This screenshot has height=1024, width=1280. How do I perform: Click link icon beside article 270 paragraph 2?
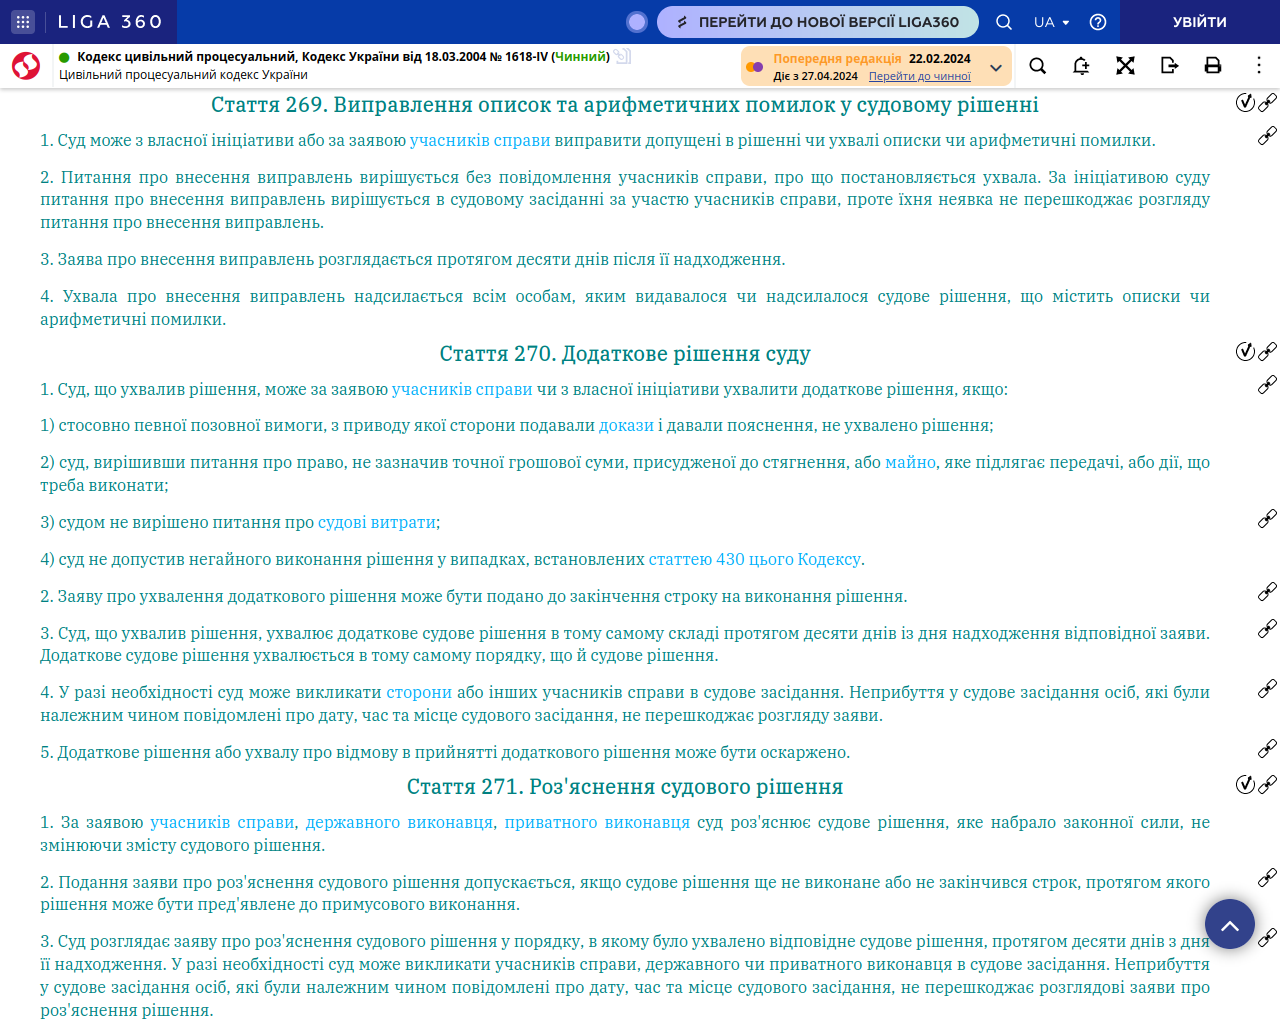[x=1267, y=591]
